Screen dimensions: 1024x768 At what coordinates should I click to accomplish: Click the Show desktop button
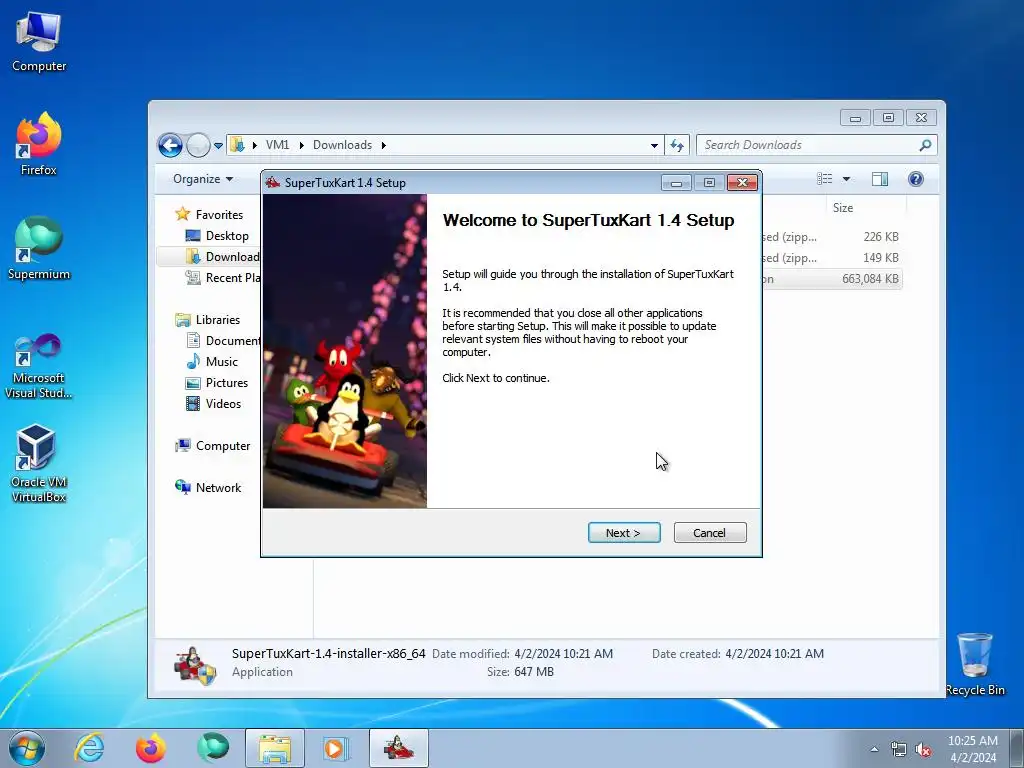click(x=1017, y=748)
